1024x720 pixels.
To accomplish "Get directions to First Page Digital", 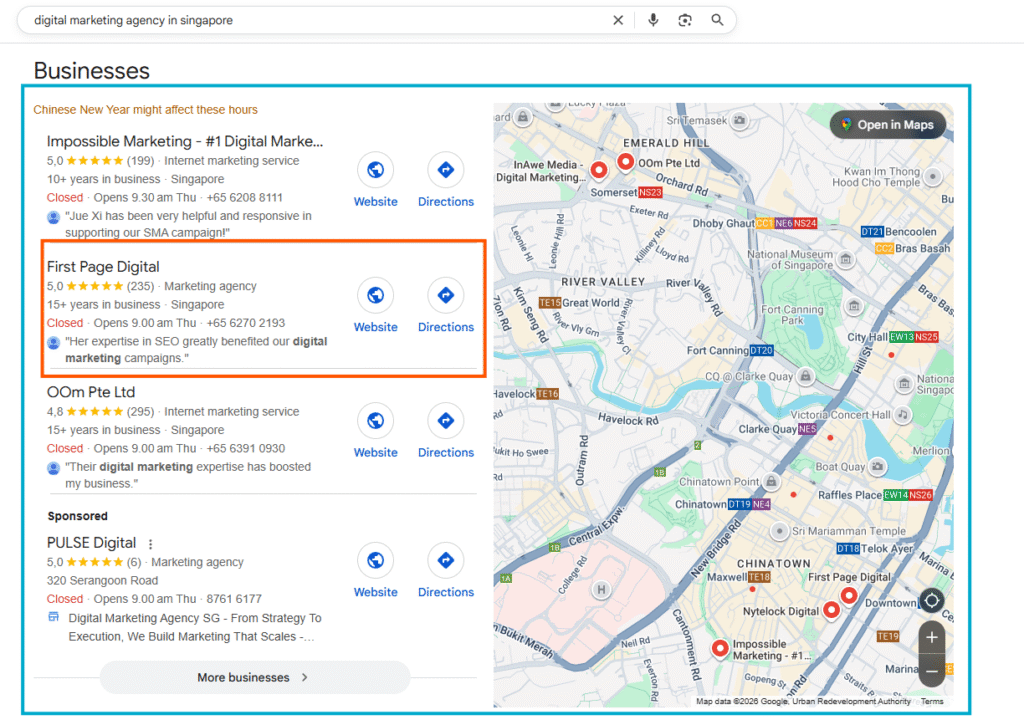I will (445, 295).
